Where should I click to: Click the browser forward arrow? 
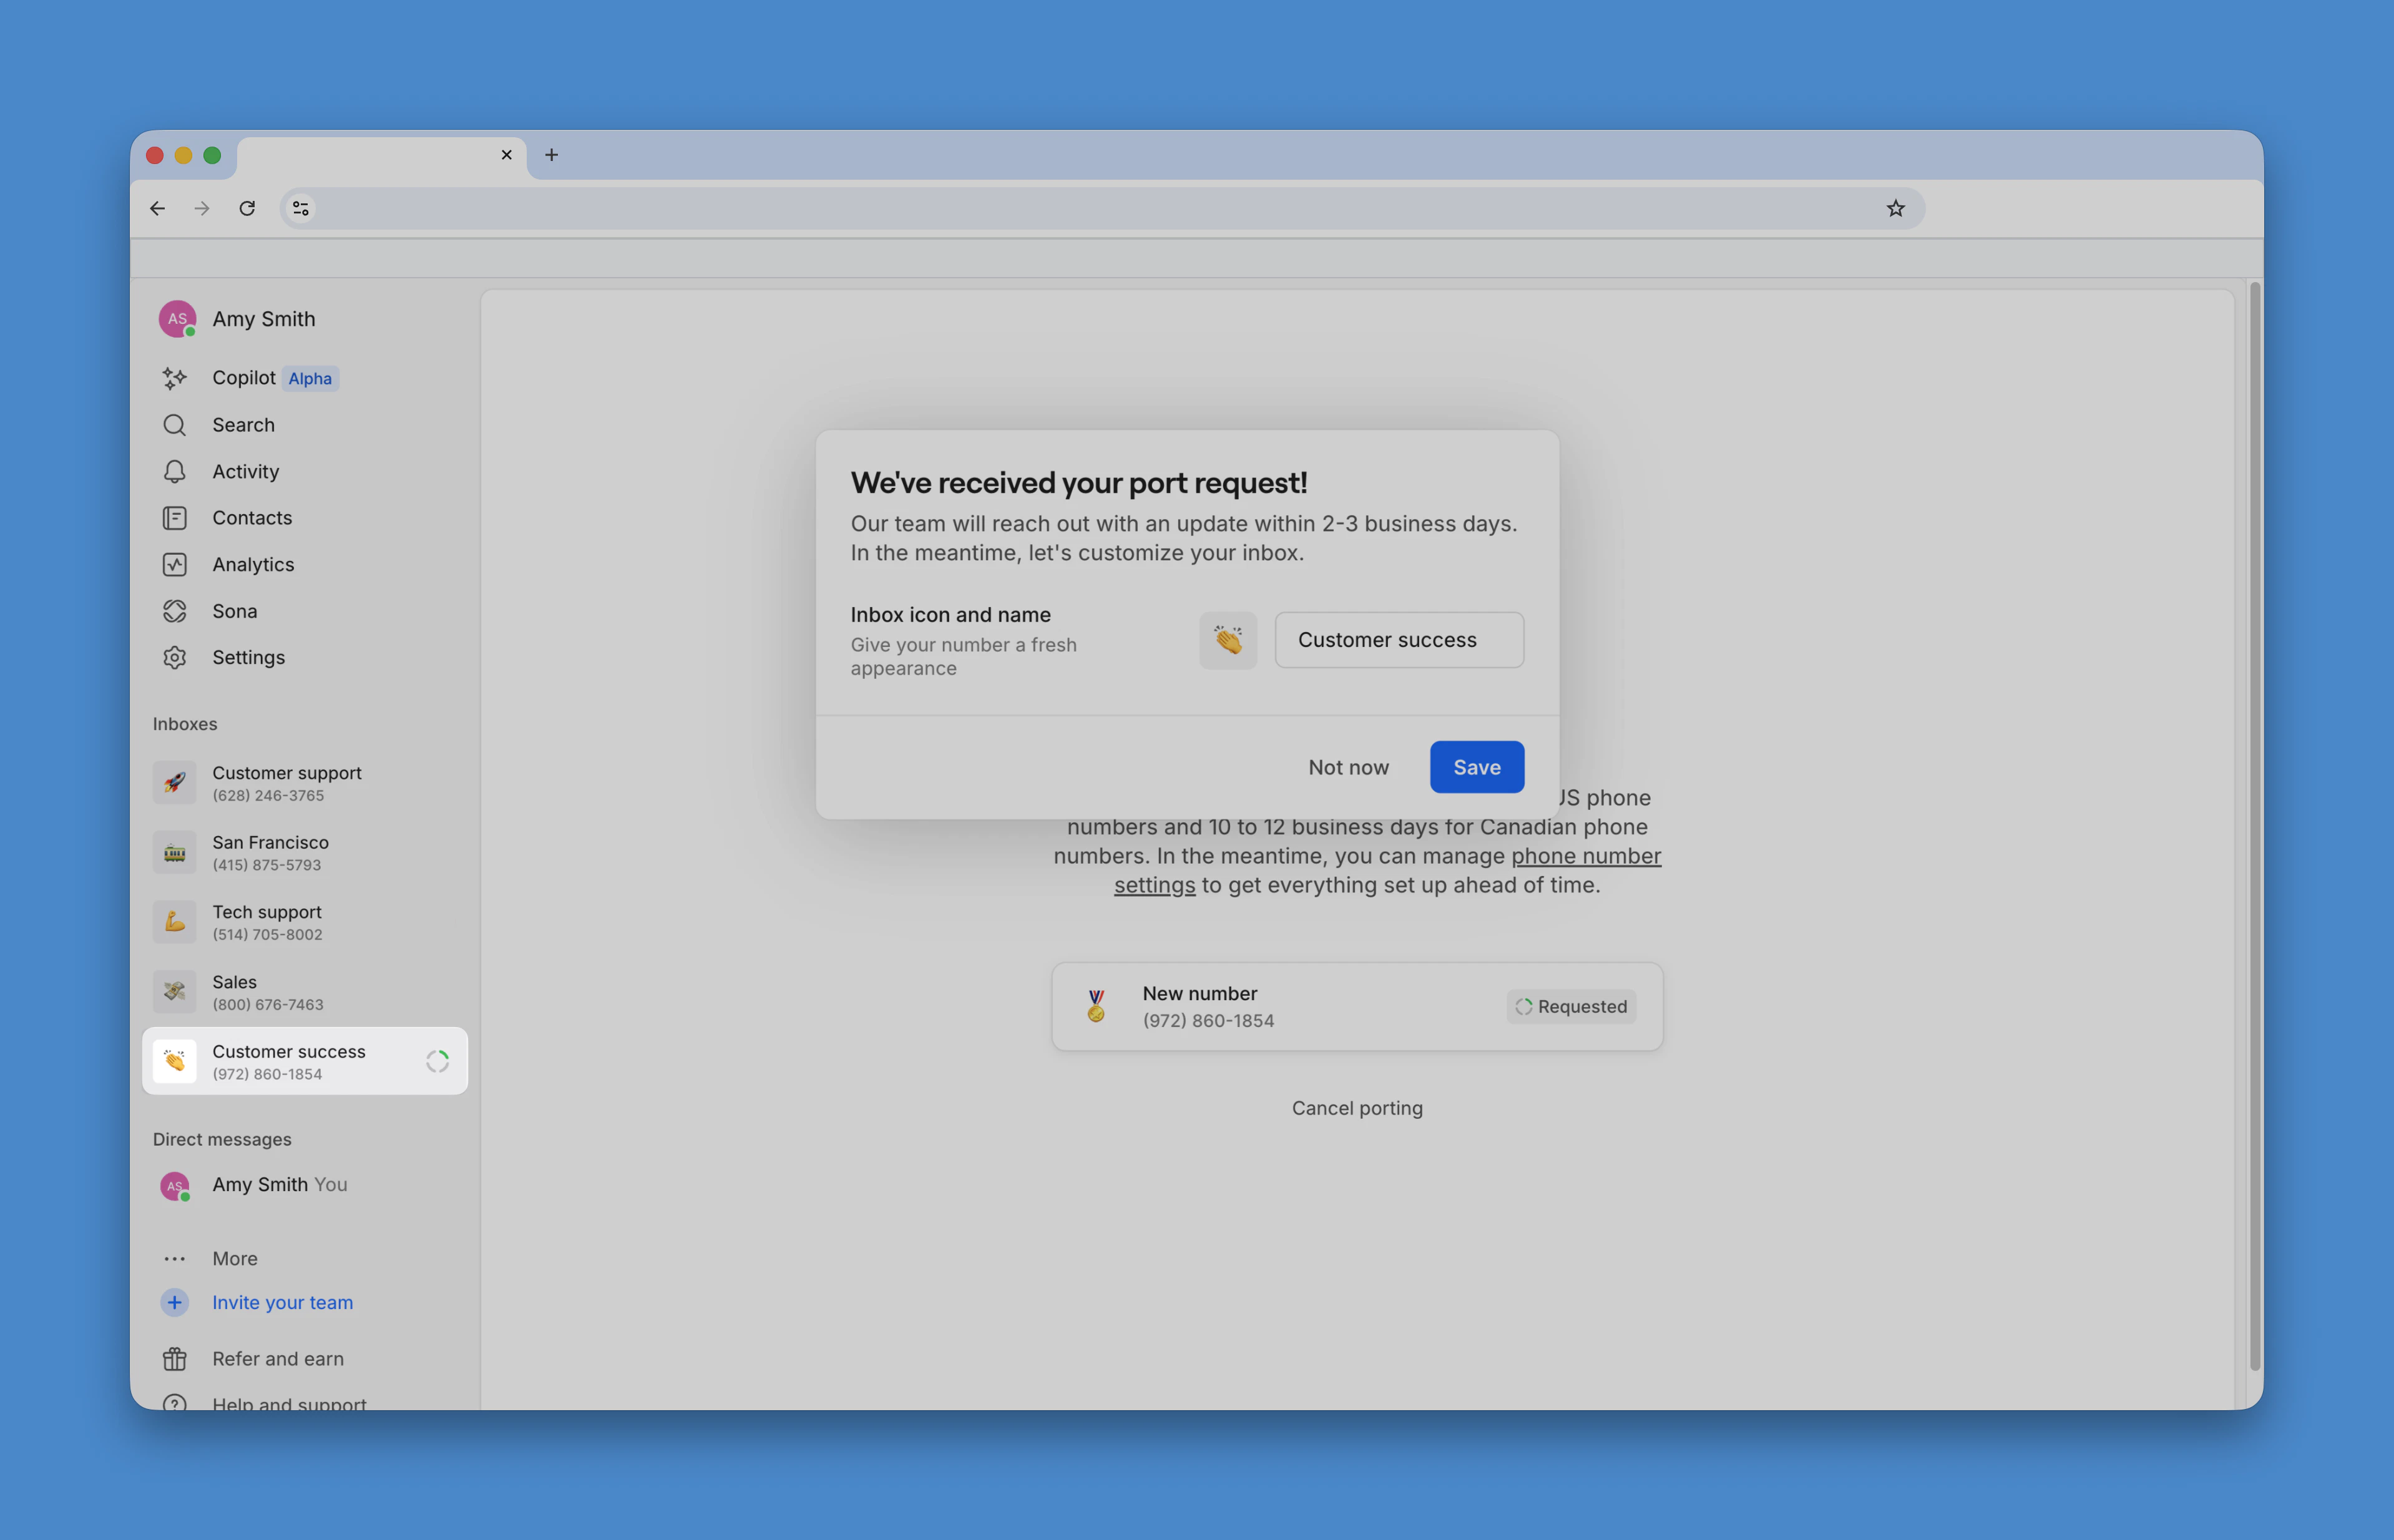click(x=202, y=208)
